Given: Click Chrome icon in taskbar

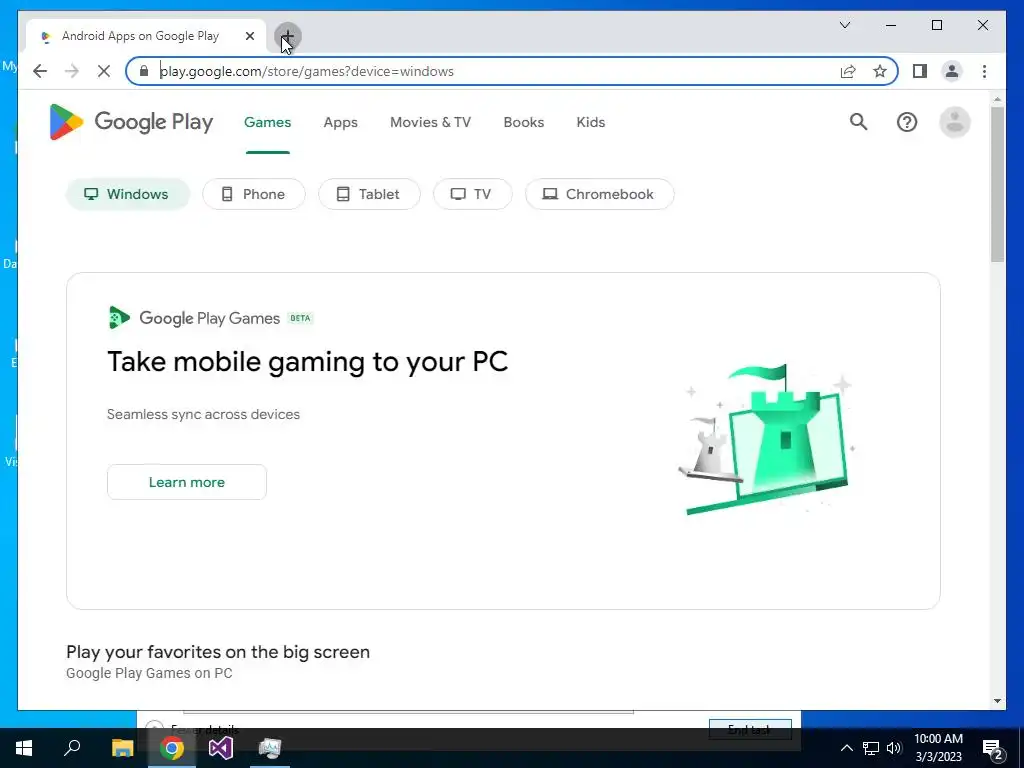Looking at the screenshot, I should click(172, 748).
